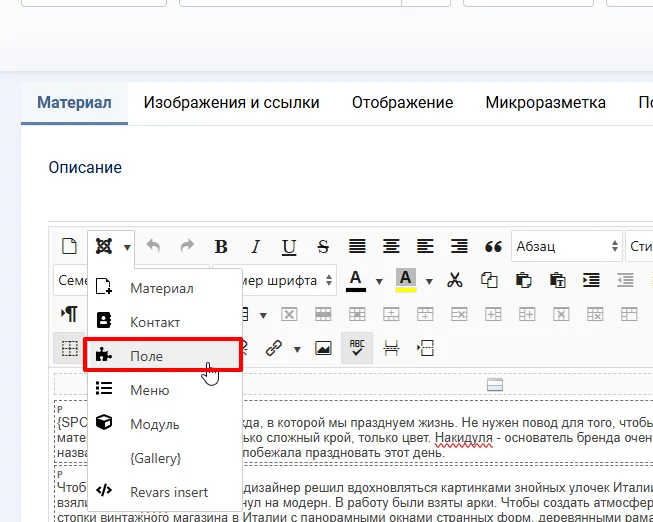
Task: Click the New document icon in editor toolbar
Action: pyautogui.click(x=69, y=246)
